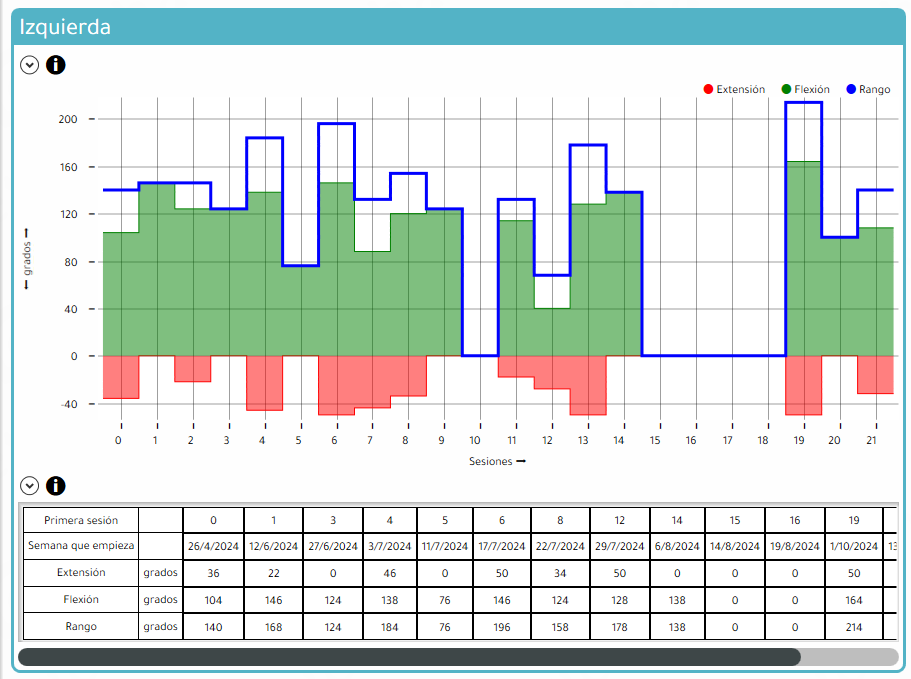Click Rango value 140
911x679 pixels.
[x=213, y=627]
